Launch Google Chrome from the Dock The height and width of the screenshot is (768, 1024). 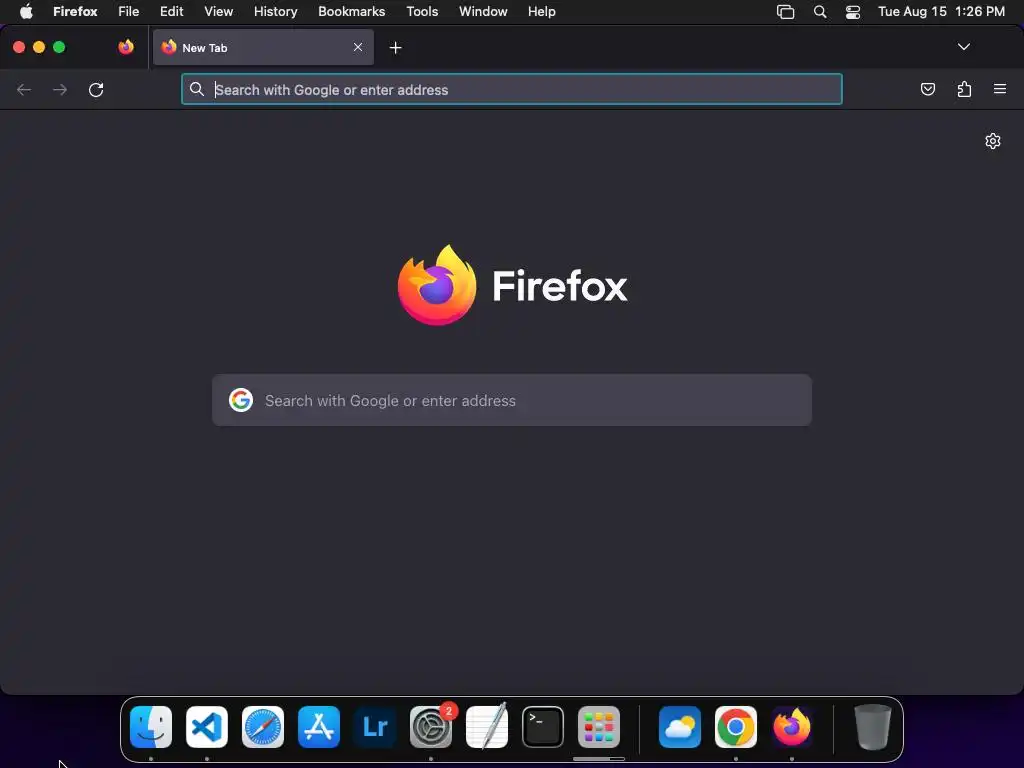click(736, 726)
